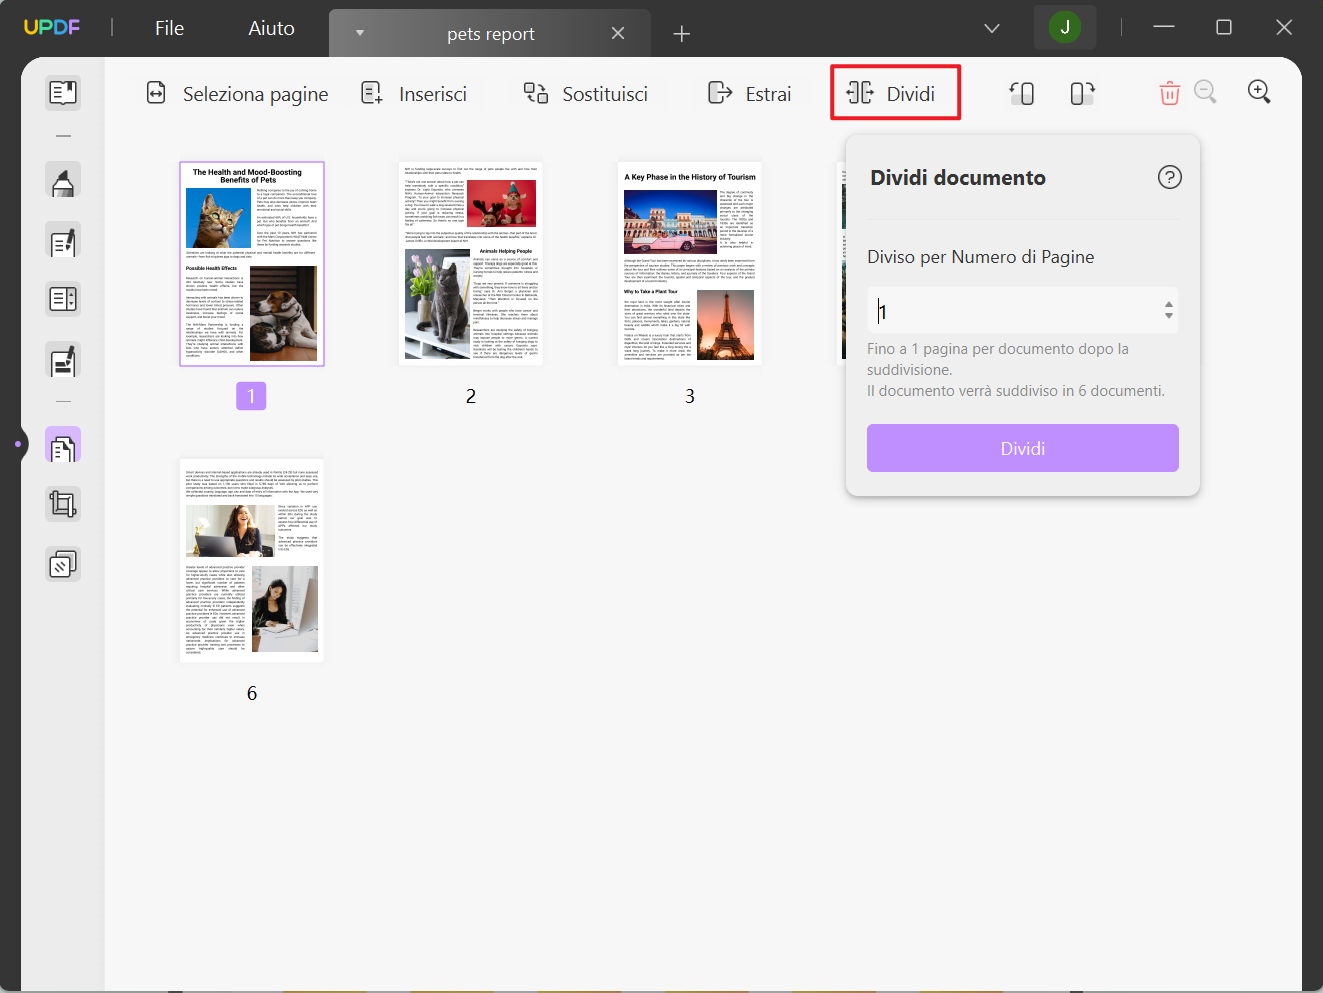This screenshot has height=993, width=1323.
Task: Rotate selected page clockwise
Action: (x=1081, y=92)
